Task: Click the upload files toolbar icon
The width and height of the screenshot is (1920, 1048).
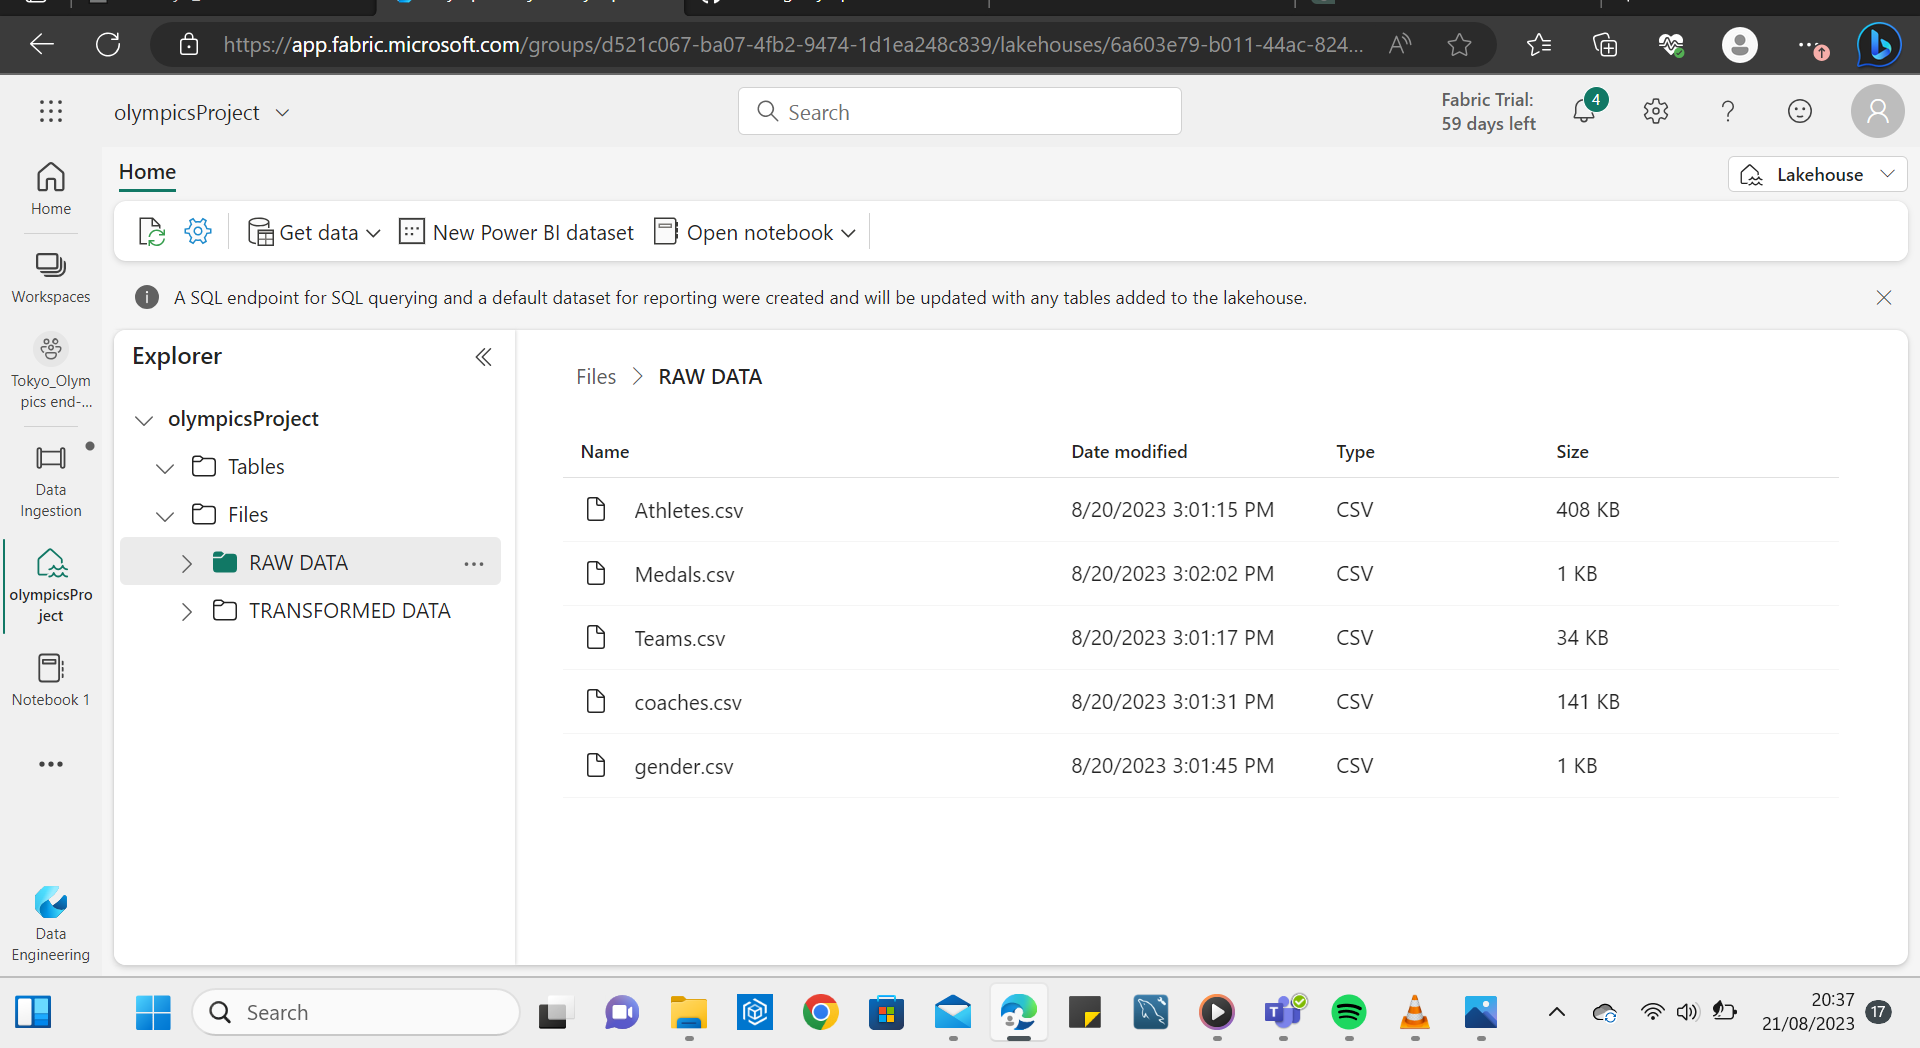Action: [151, 231]
